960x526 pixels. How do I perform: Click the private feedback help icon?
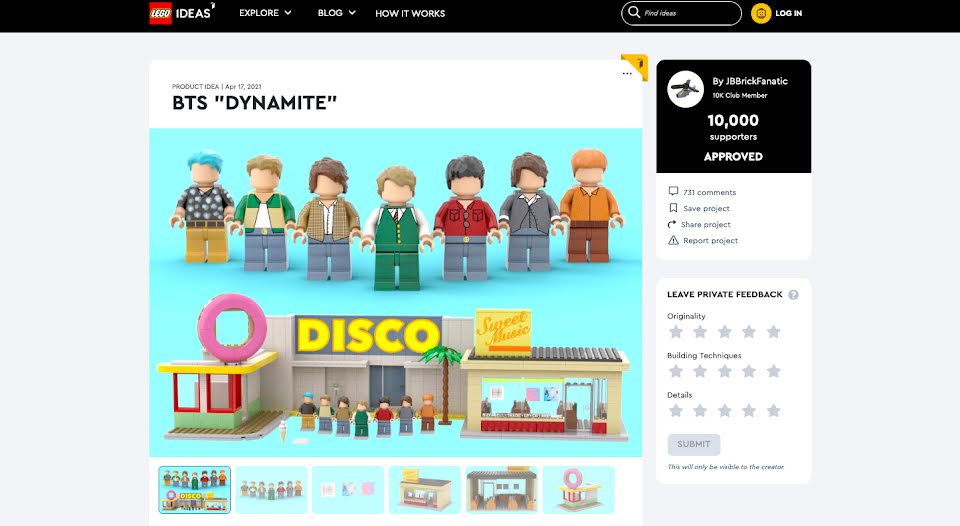pyautogui.click(x=793, y=295)
